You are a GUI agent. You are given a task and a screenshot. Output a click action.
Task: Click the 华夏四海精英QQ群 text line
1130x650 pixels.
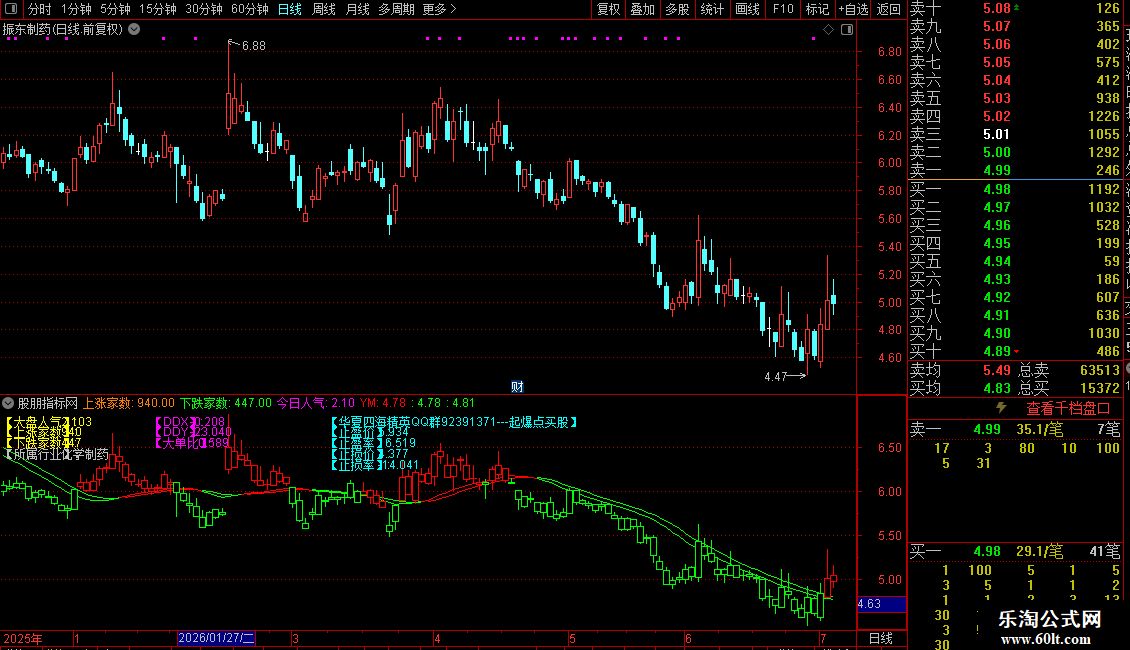(454, 422)
